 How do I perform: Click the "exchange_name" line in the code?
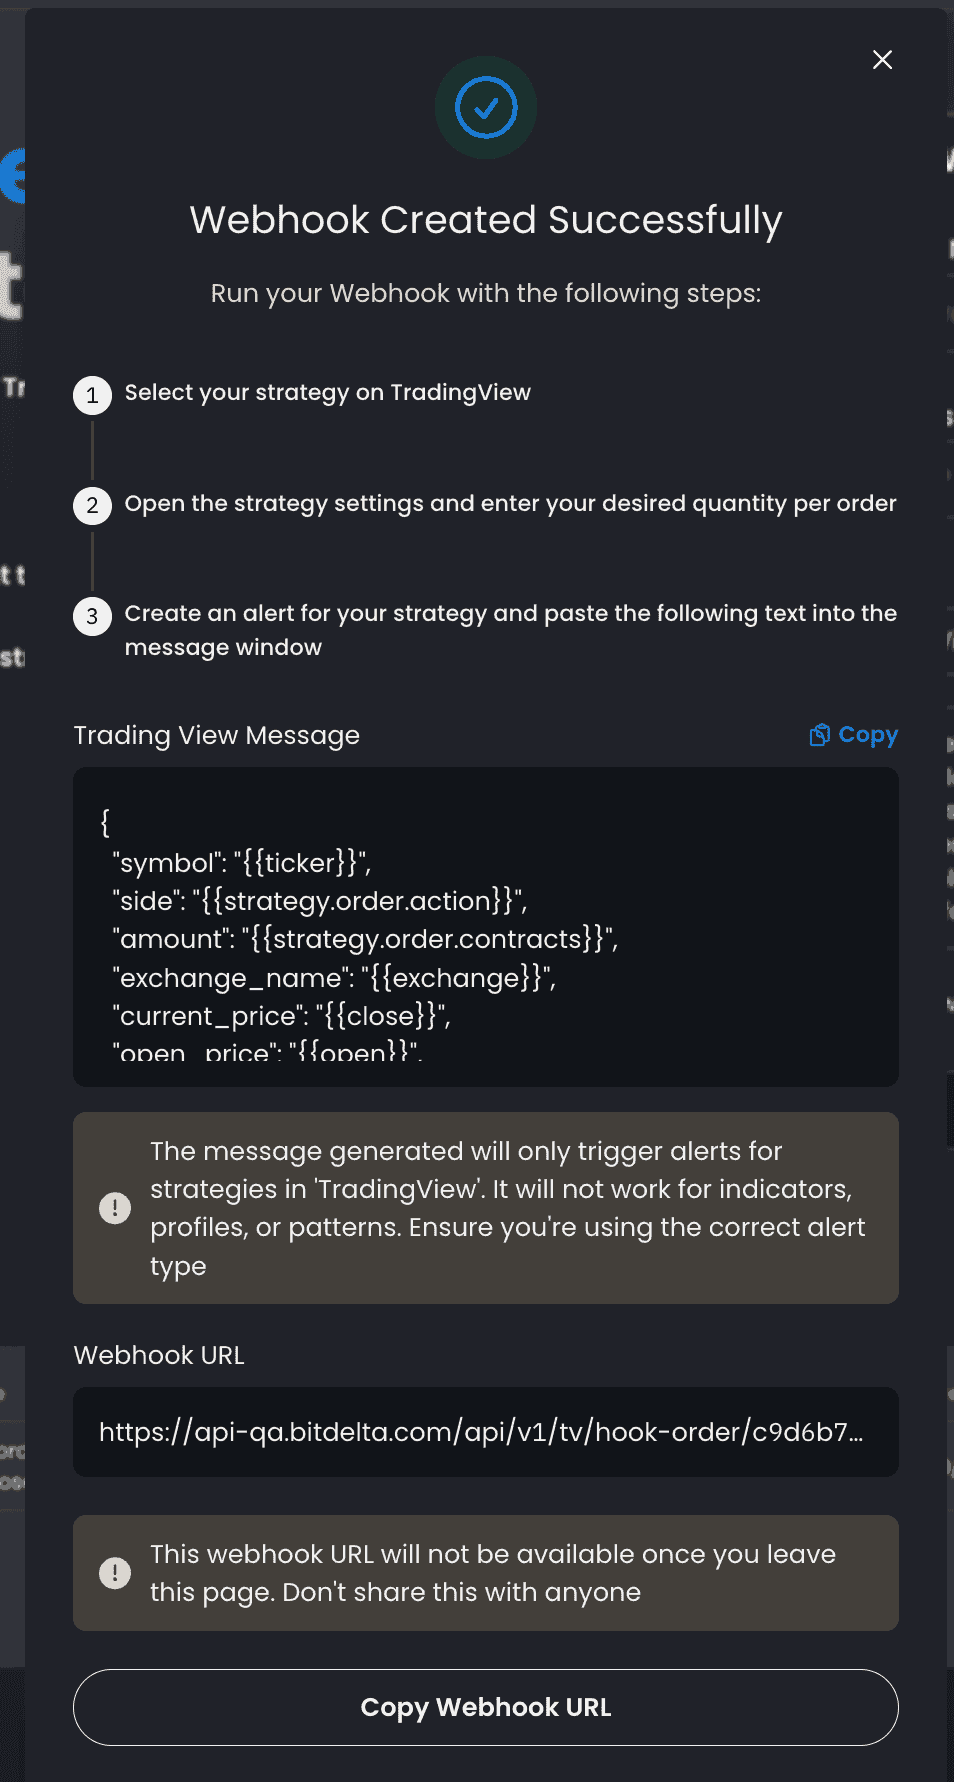click(x=334, y=978)
